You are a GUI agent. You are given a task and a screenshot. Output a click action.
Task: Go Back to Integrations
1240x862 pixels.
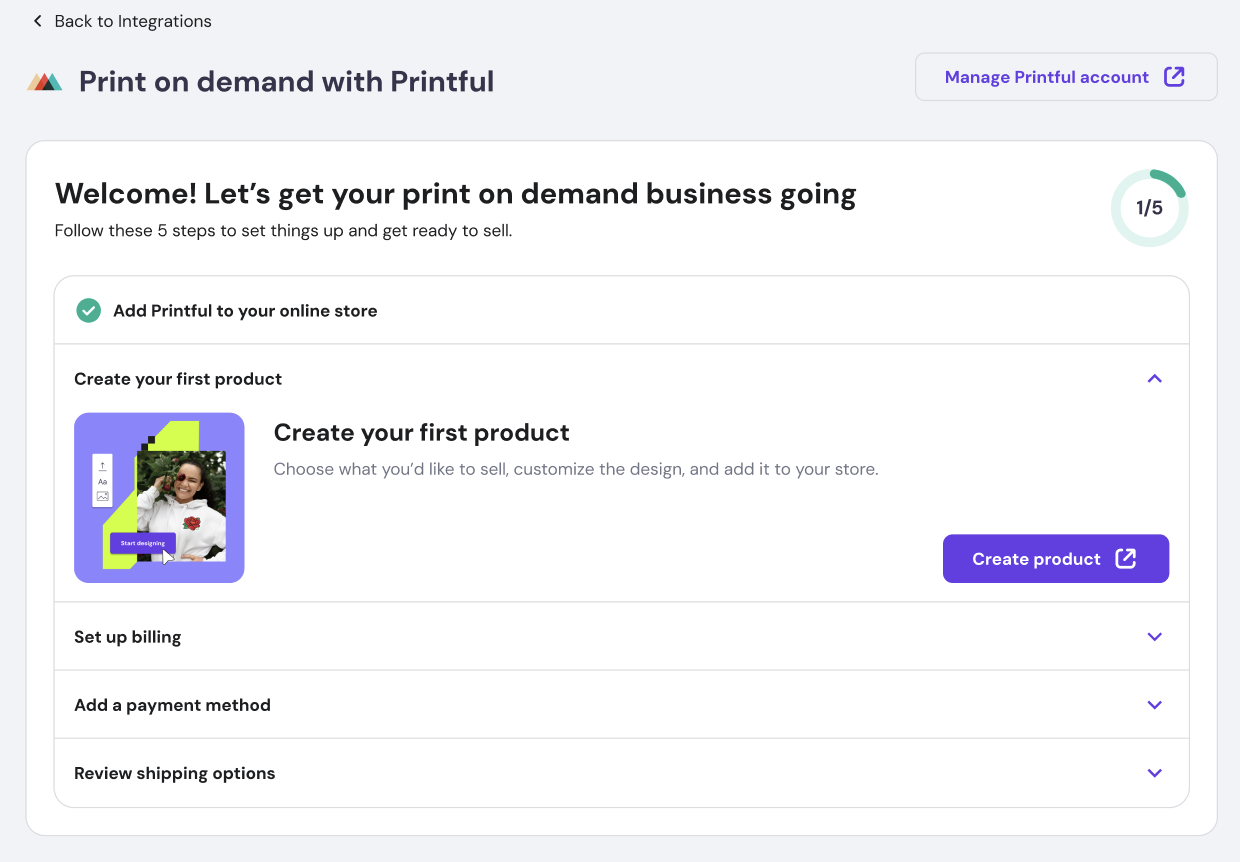[133, 20]
